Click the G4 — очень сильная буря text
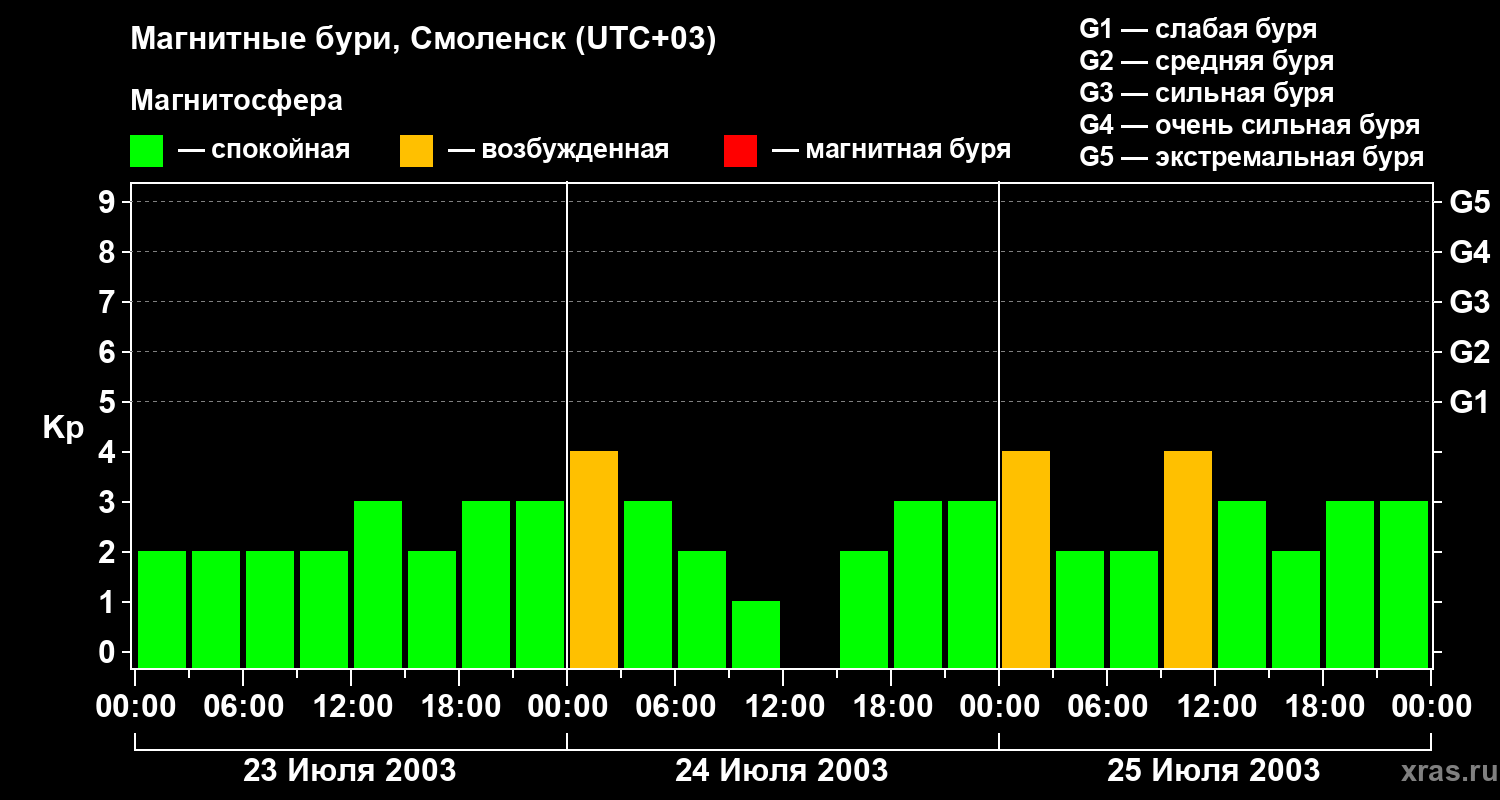The height and width of the screenshot is (800, 1500). click(1250, 125)
